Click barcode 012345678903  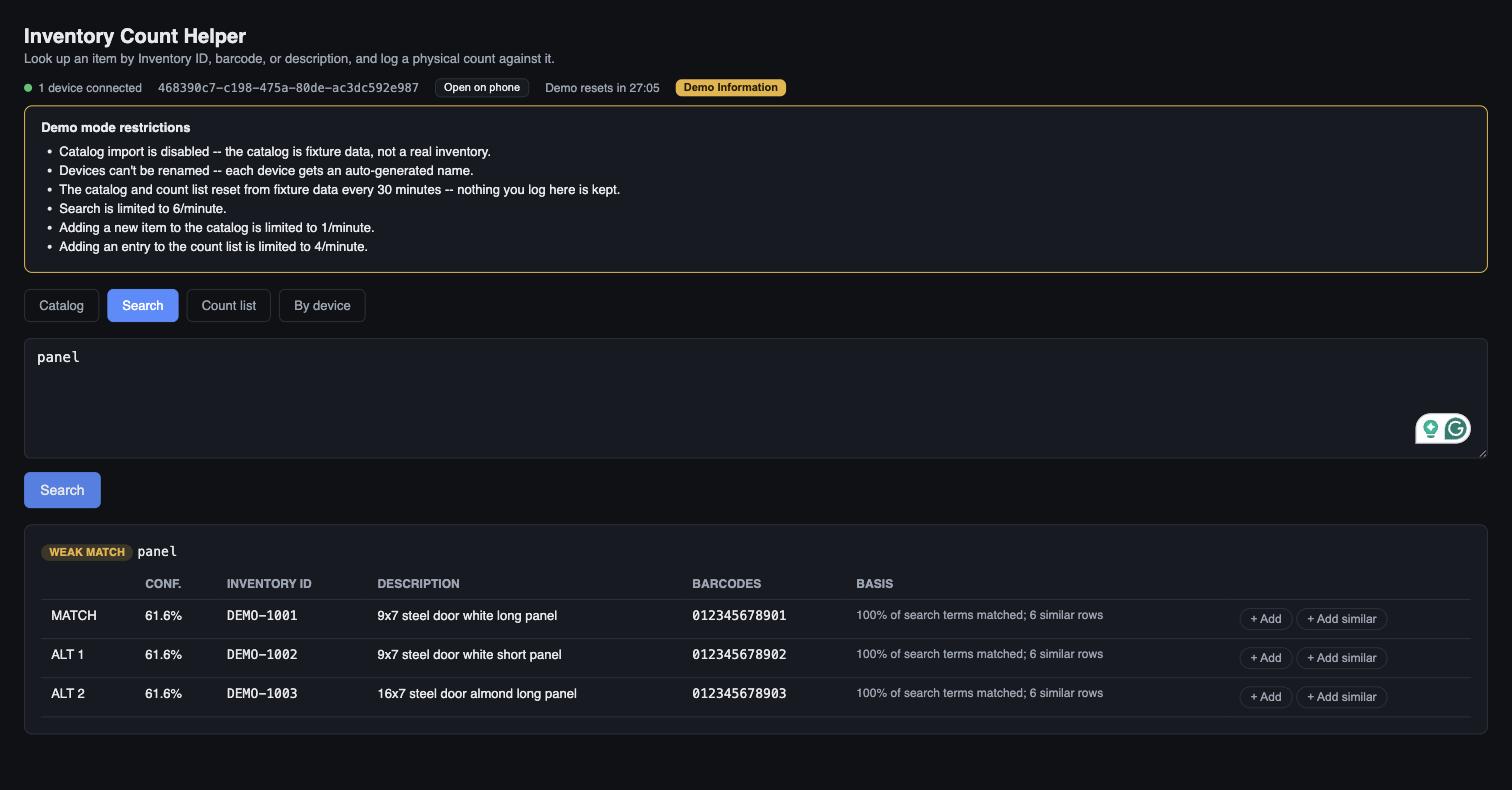click(x=739, y=694)
